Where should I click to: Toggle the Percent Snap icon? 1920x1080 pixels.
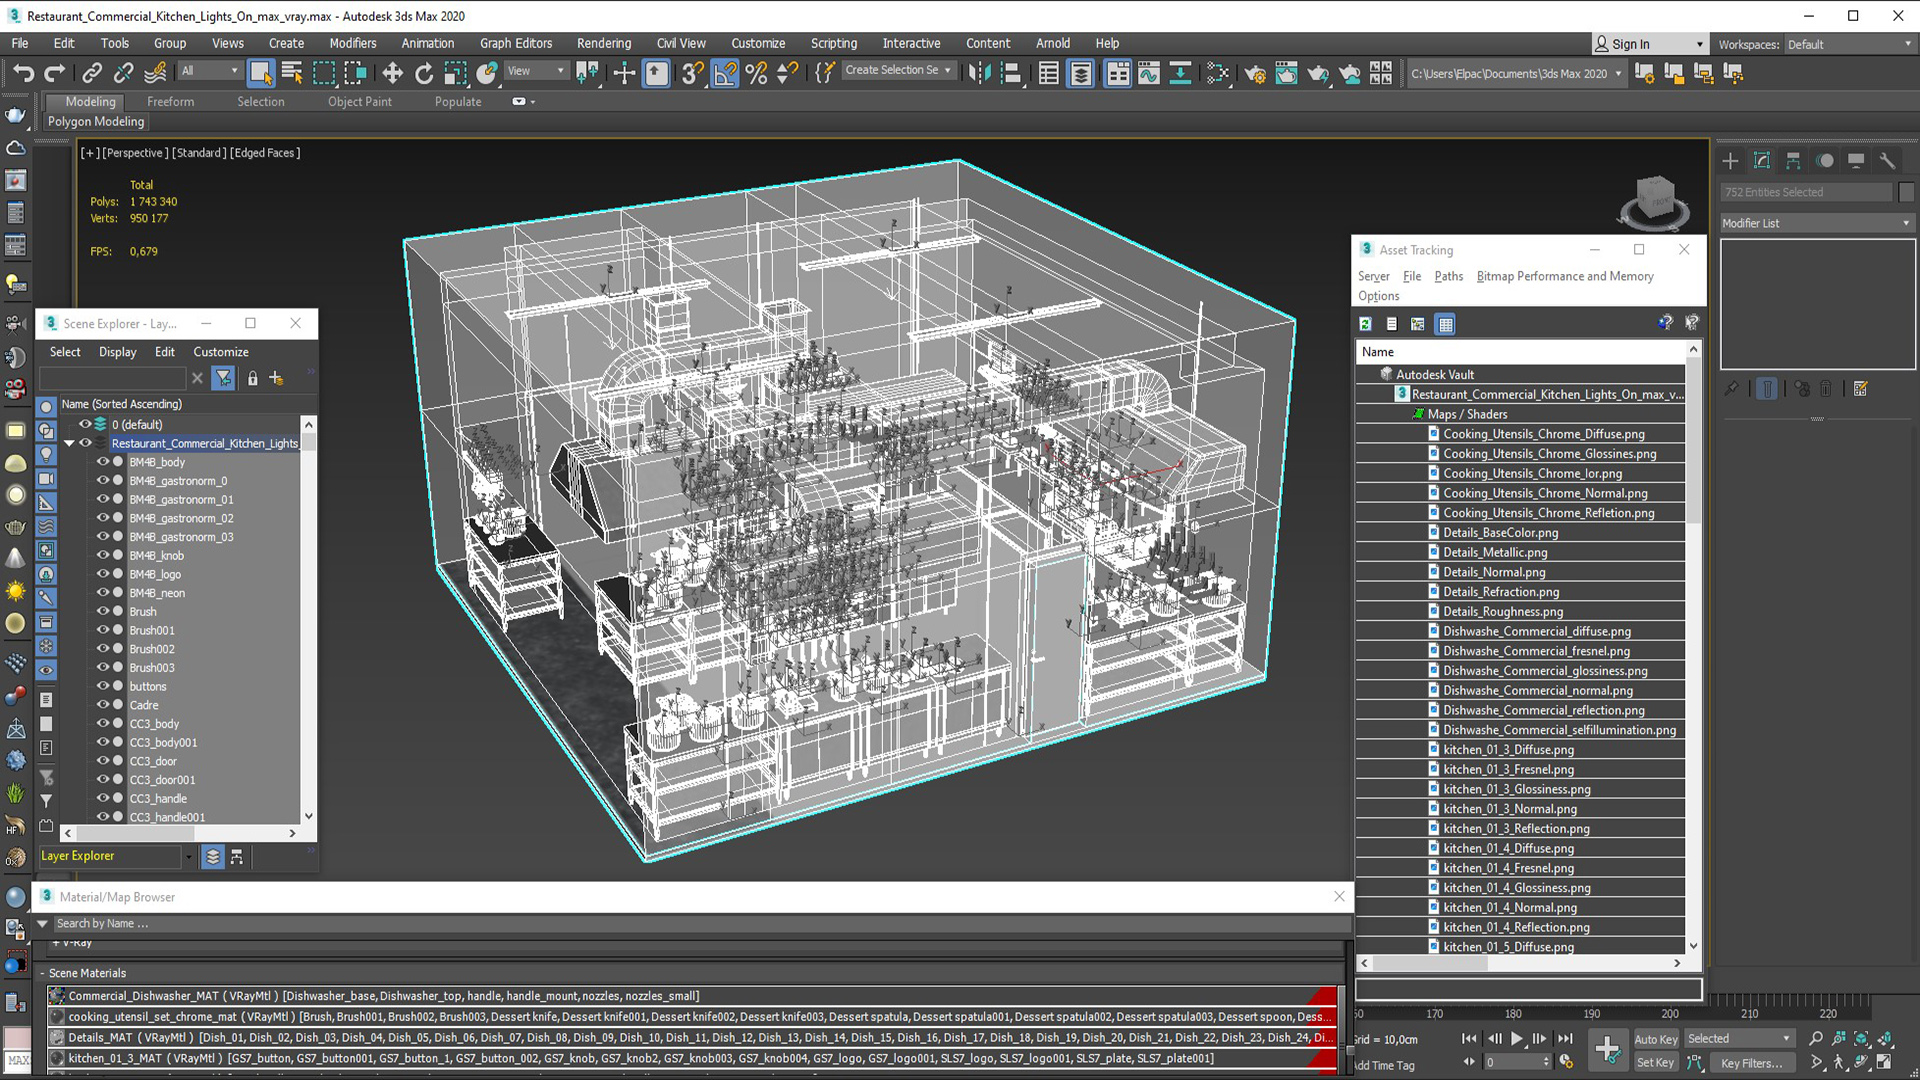coord(757,73)
